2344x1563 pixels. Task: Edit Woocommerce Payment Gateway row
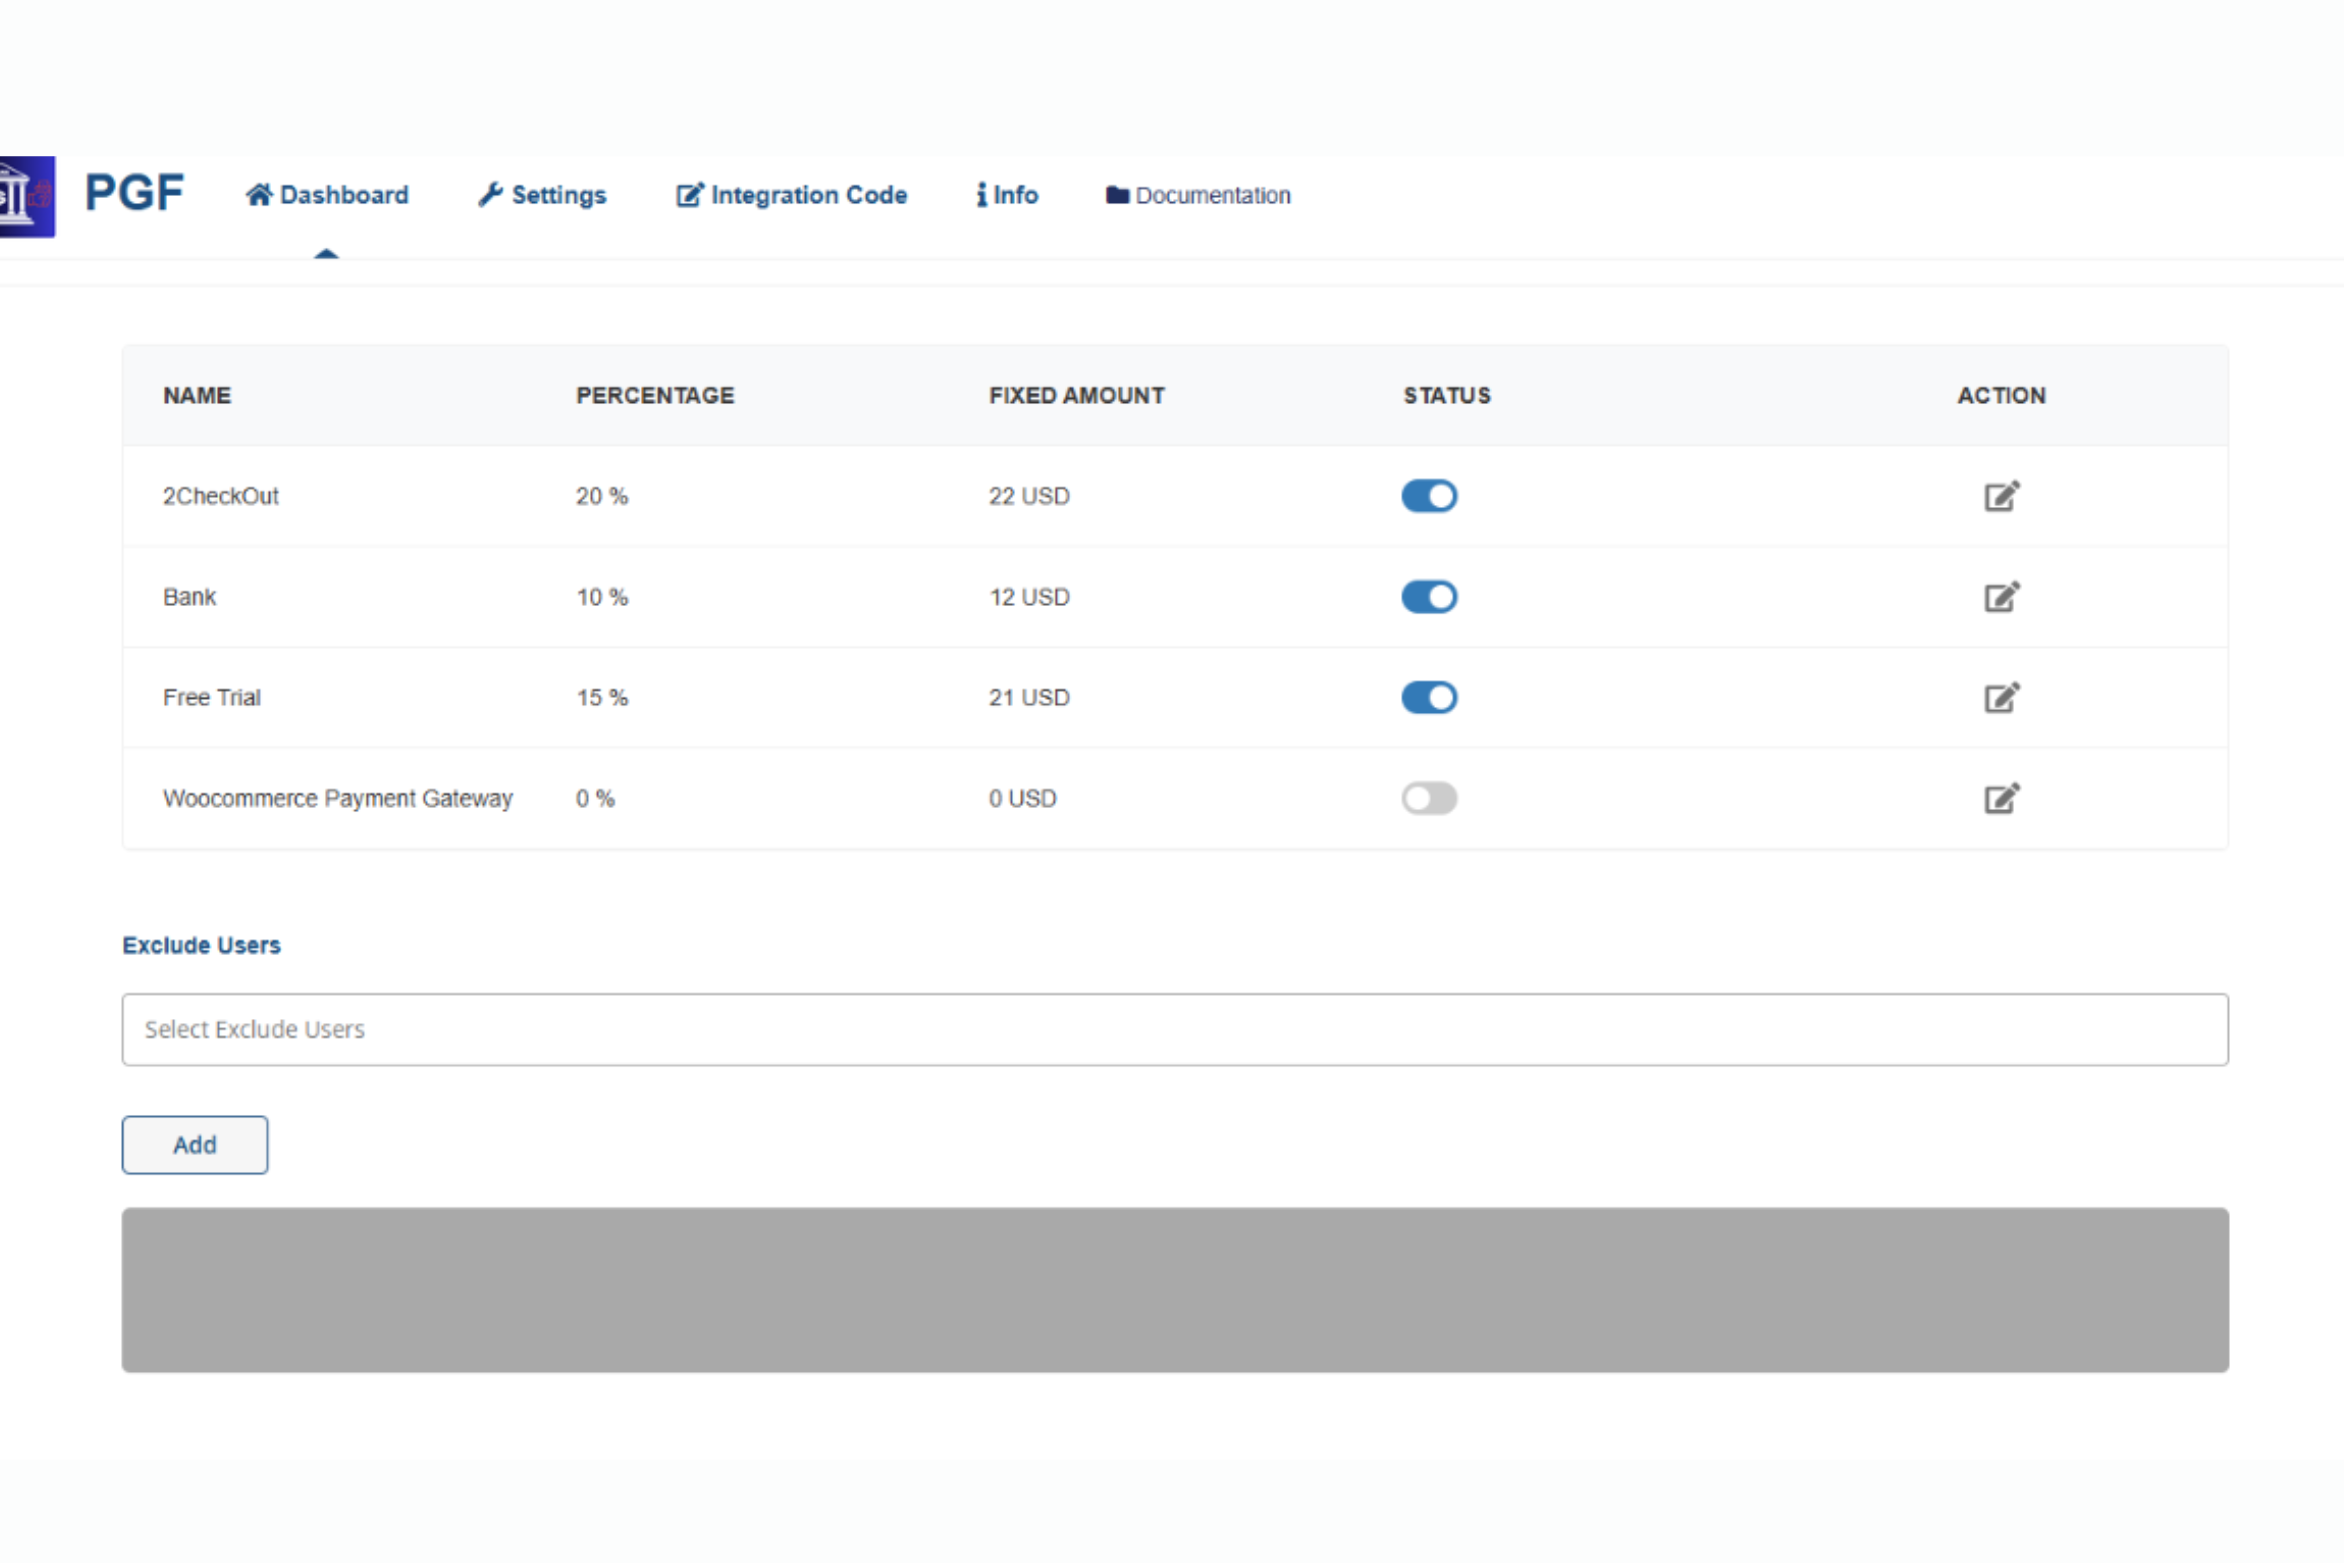(x=2001, y=798)
